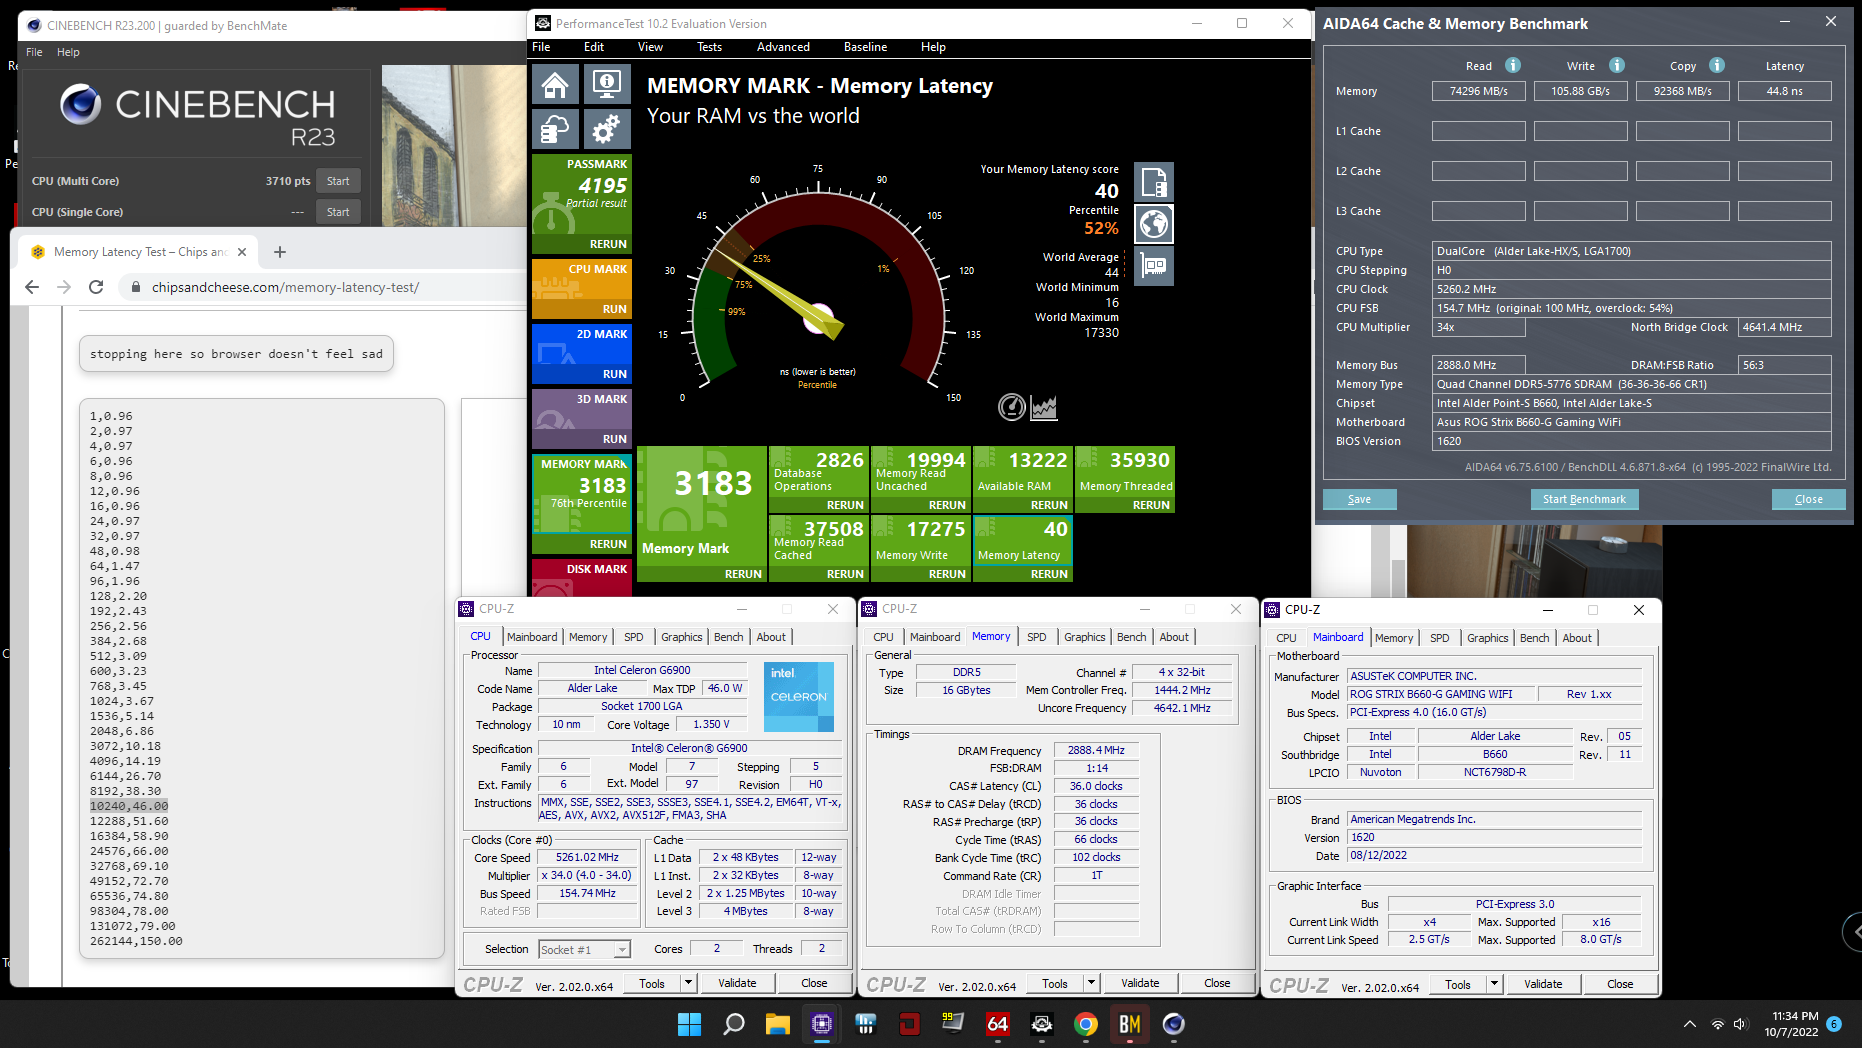The height and width of the screenshot is (1048, 1862).
Task: Open Tools dropdown arrow in CPU-Z memory window
Action: tap(1091, 983)
